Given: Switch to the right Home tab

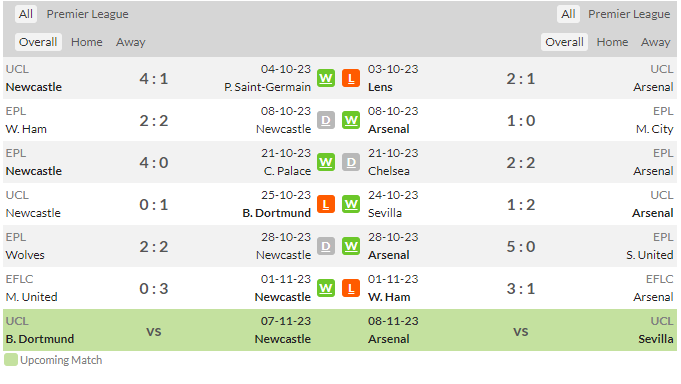Looking at the screenshot, I should click(612, 42).
